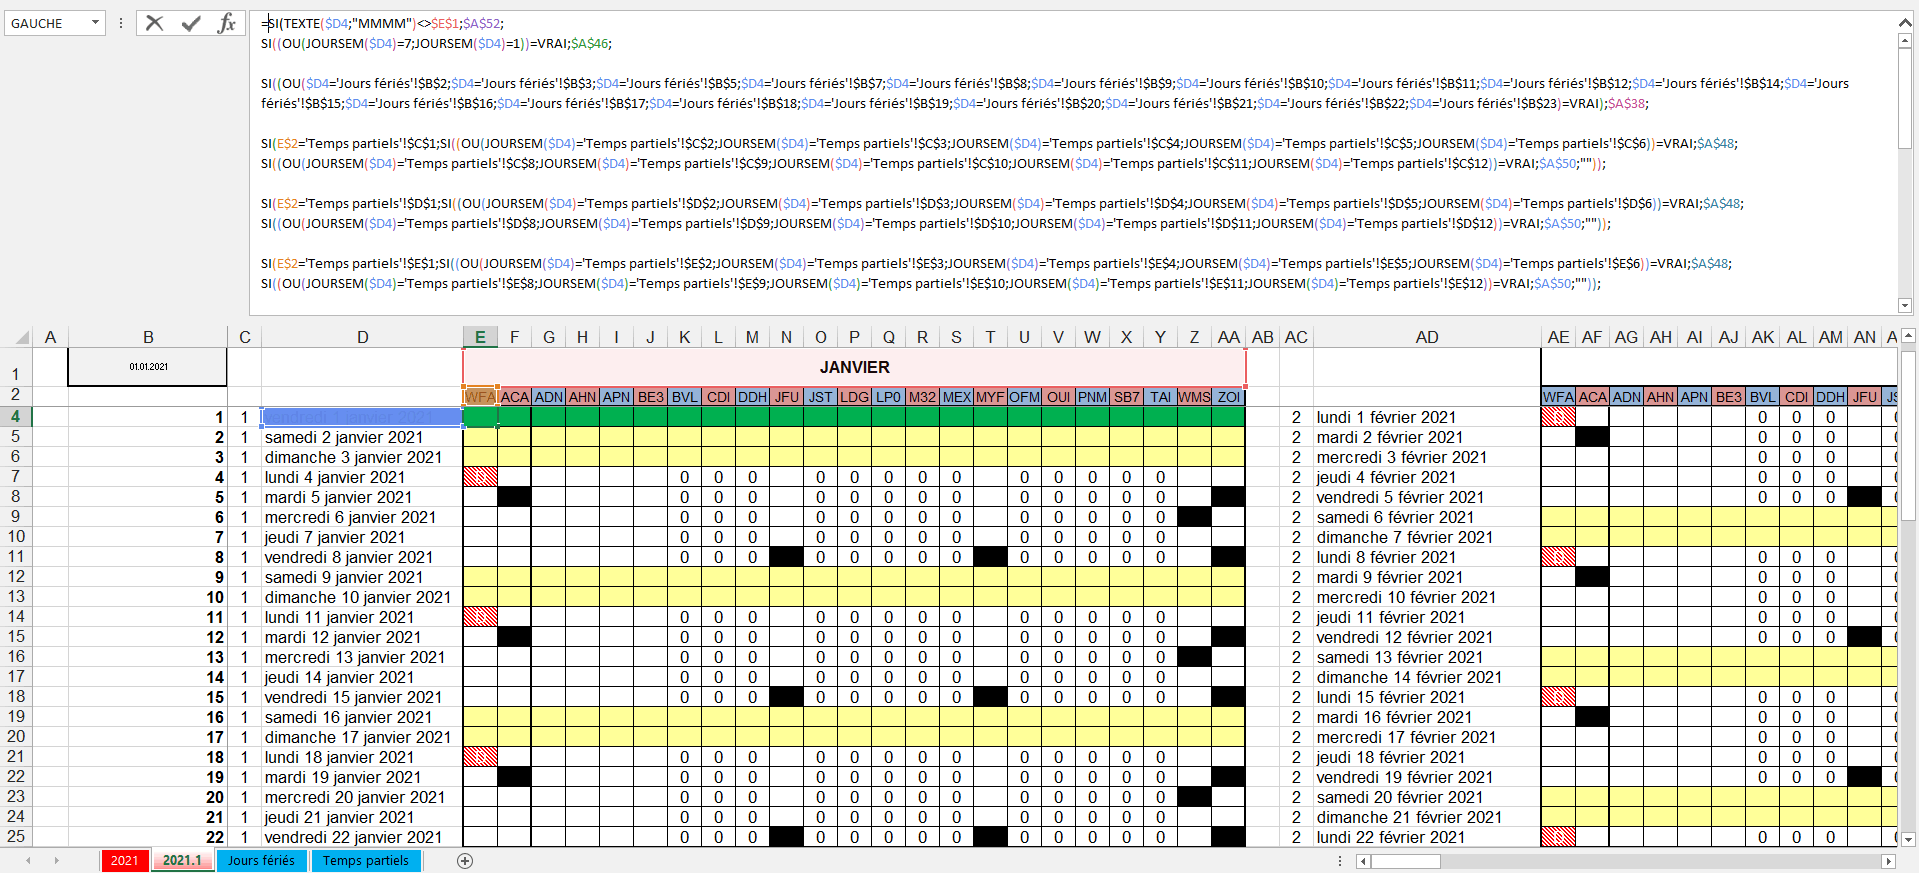Click the black WMS cell on mercredi 6 janvier

coord(1195,517)
